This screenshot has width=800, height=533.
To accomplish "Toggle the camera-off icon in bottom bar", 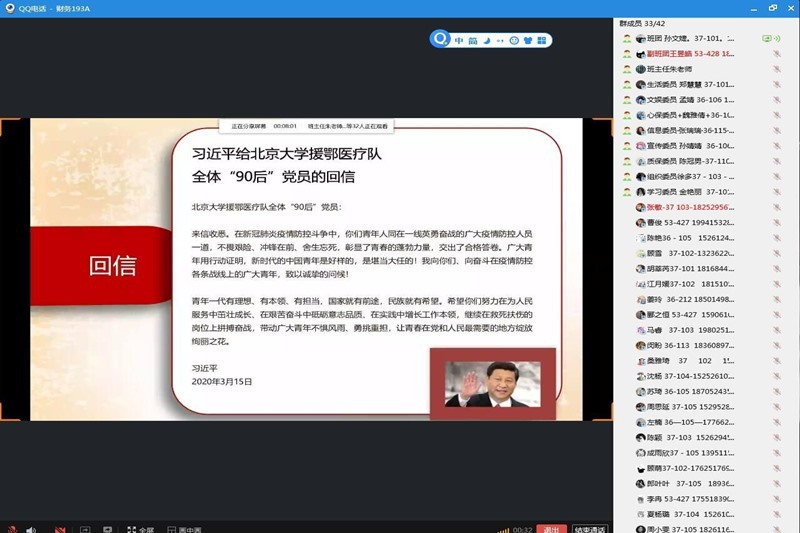I will pos(60,530).
